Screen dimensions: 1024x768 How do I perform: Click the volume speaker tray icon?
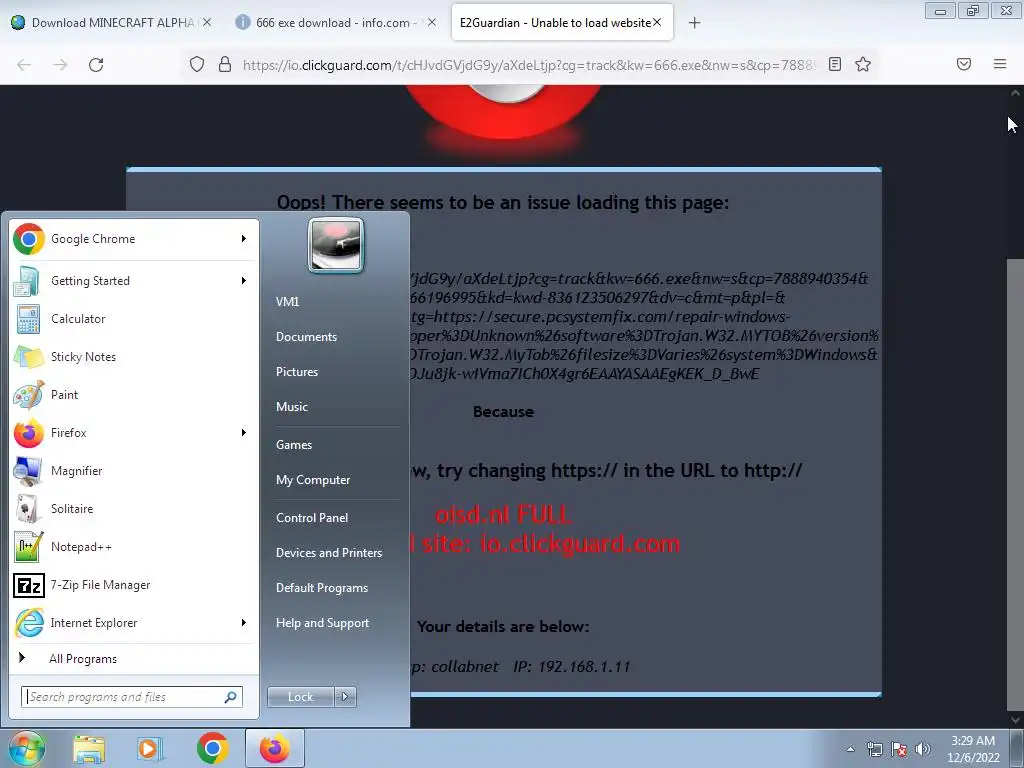pyautogui.click(x=922, y=749)
